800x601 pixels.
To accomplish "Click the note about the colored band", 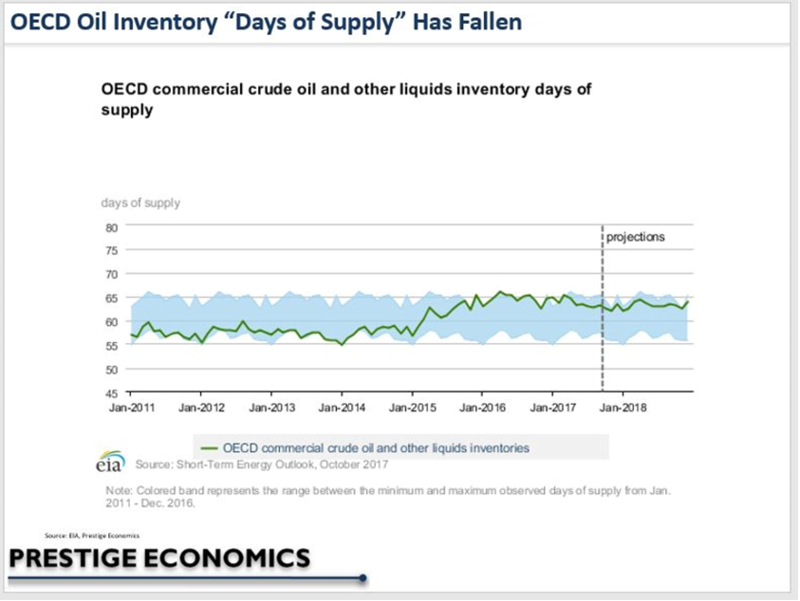I will (388, 496).
